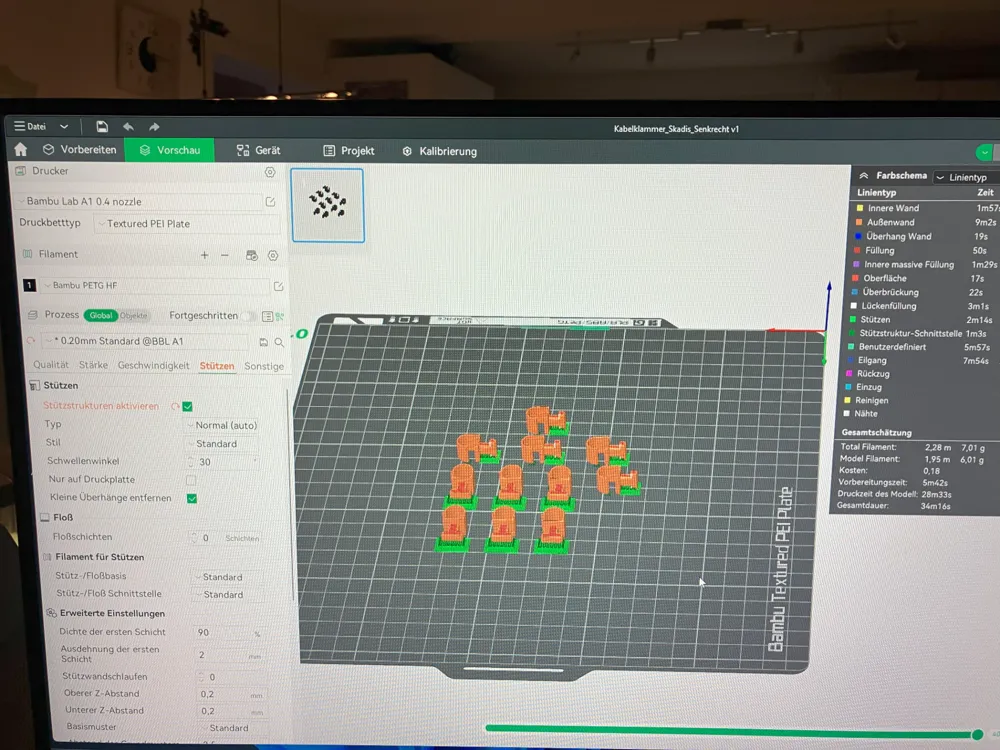The height and width of the screenshot is (750, 1000).
Task: Open the Datei menu dropdown arrow
Action: (x=64, y=126)
